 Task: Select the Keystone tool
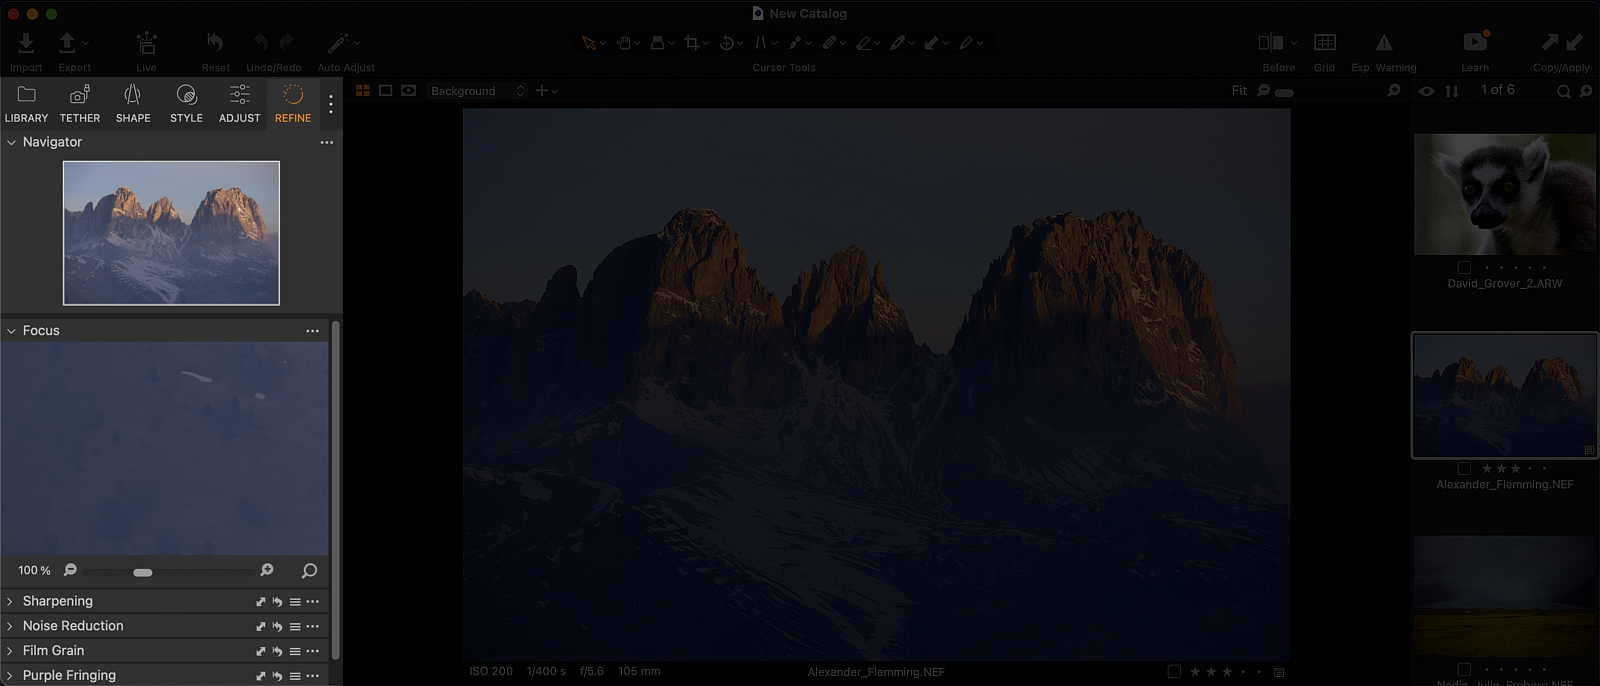(761, 43)
